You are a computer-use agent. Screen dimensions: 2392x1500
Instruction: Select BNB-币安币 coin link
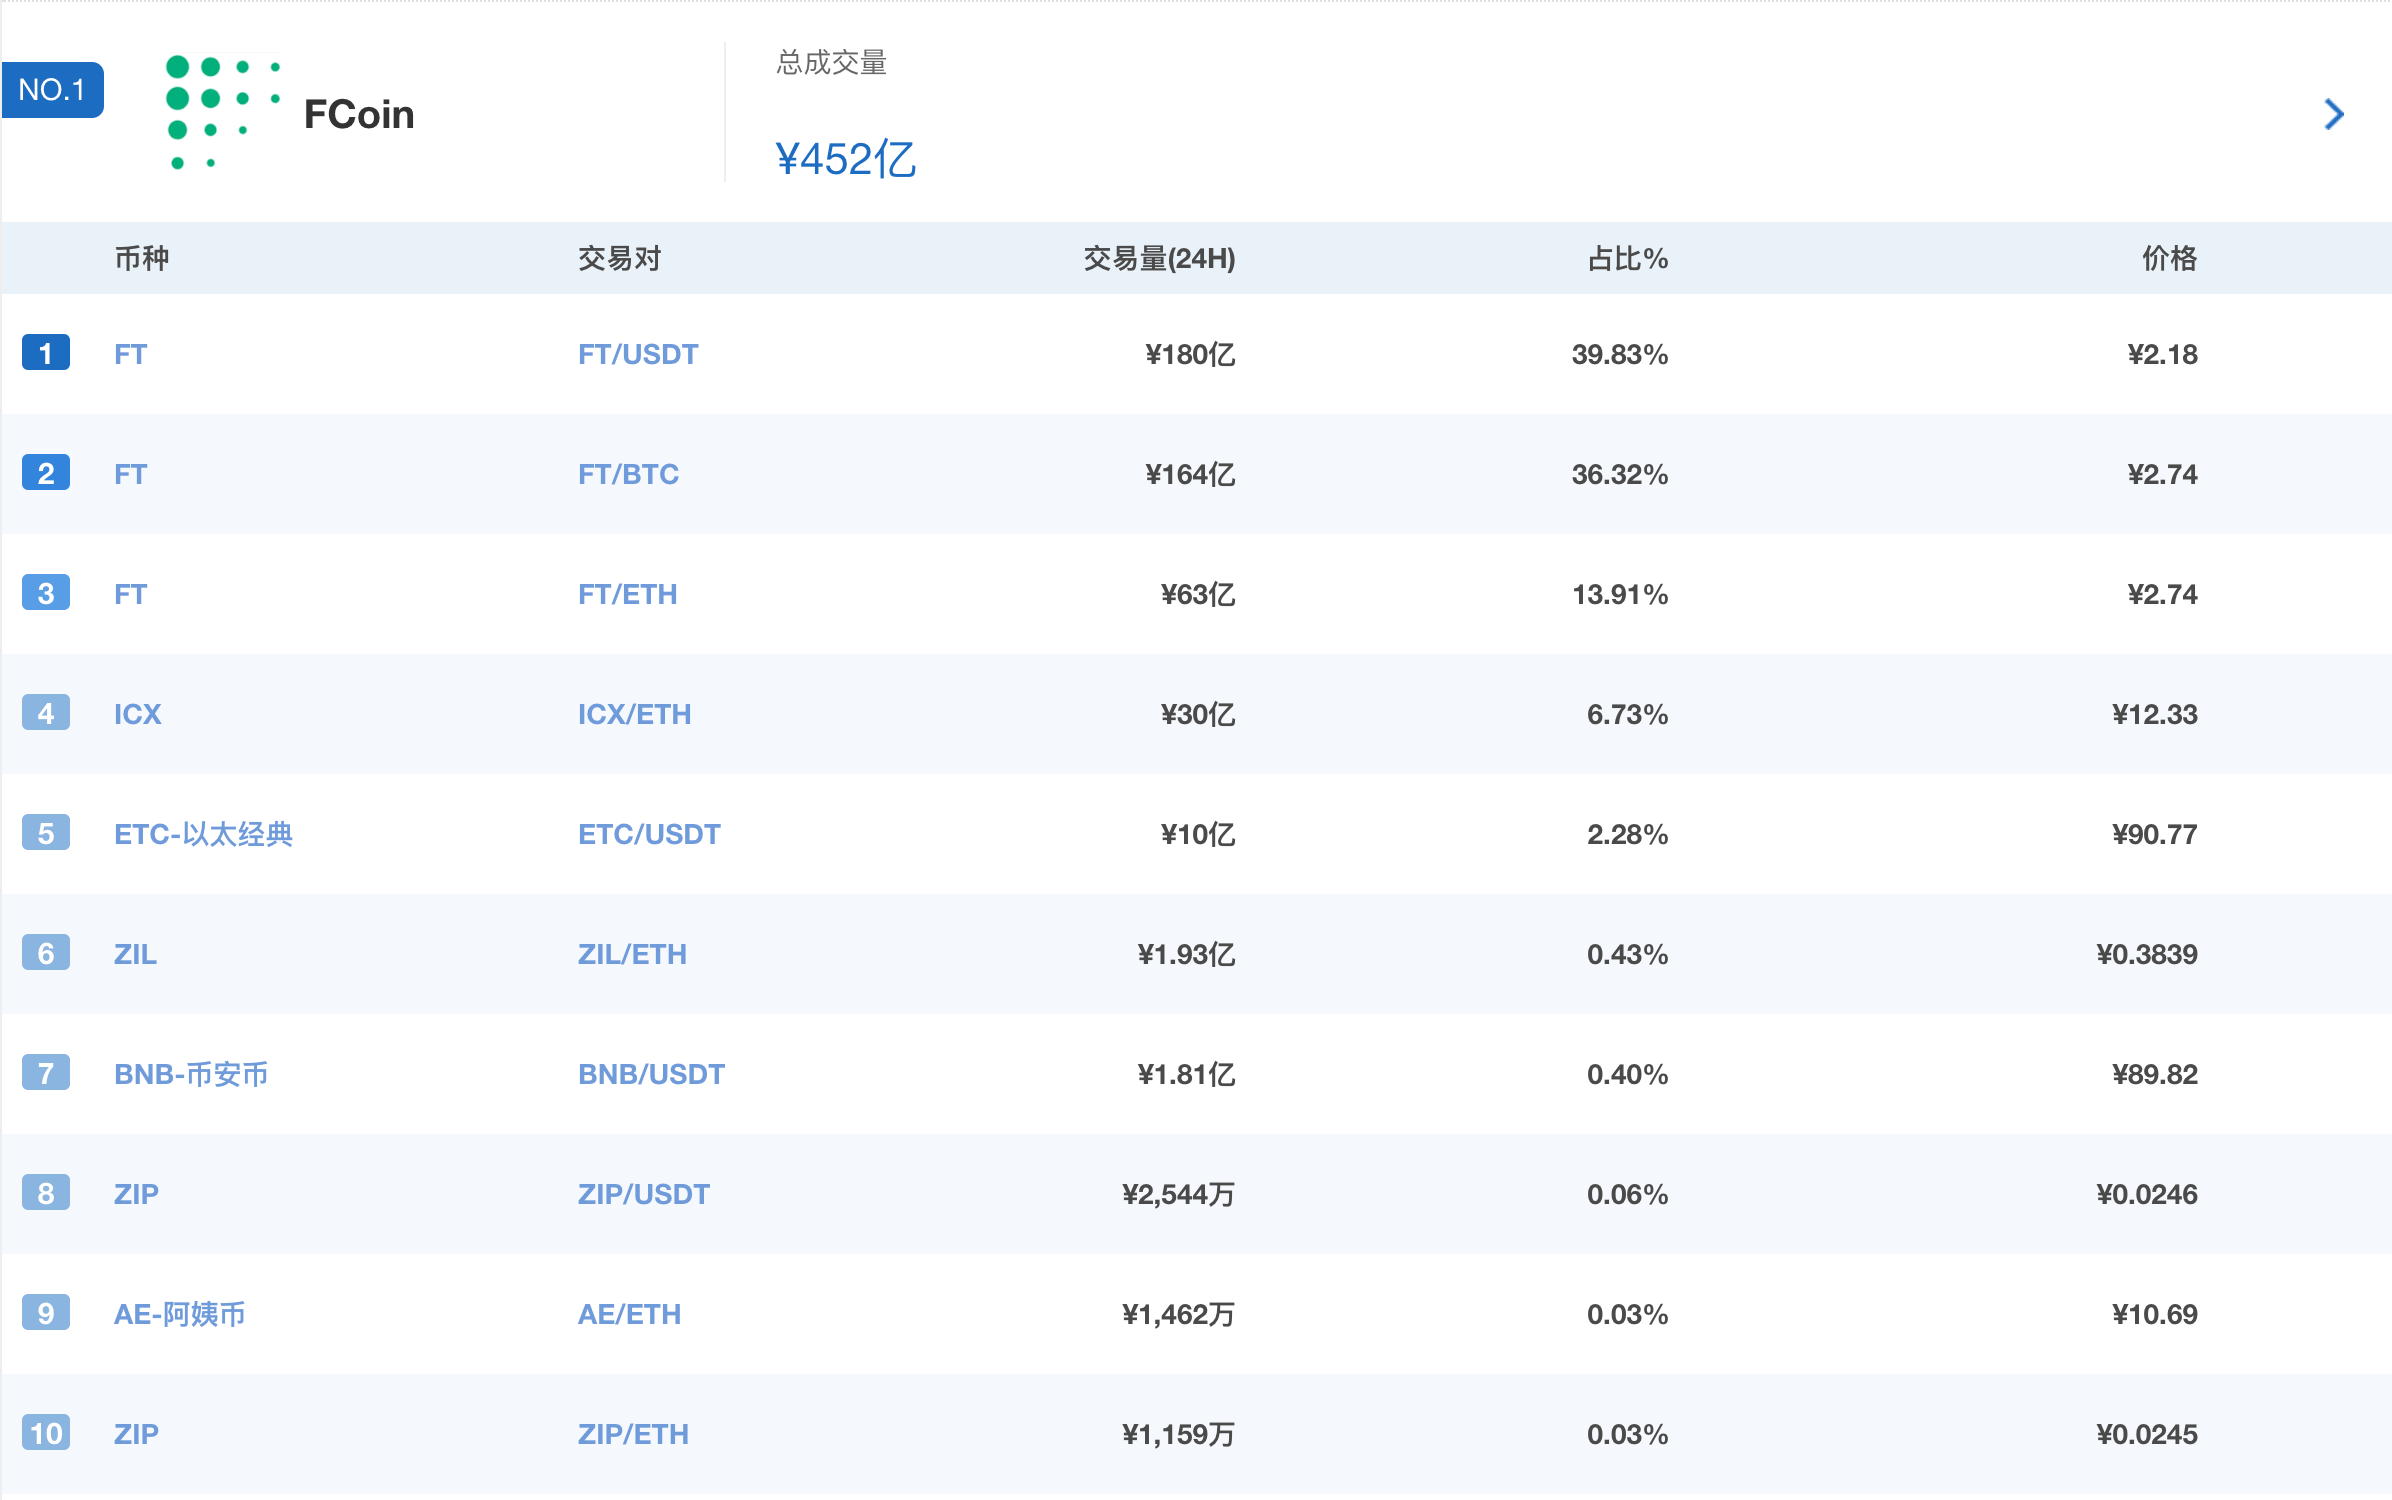click(x=191, y=1074)
